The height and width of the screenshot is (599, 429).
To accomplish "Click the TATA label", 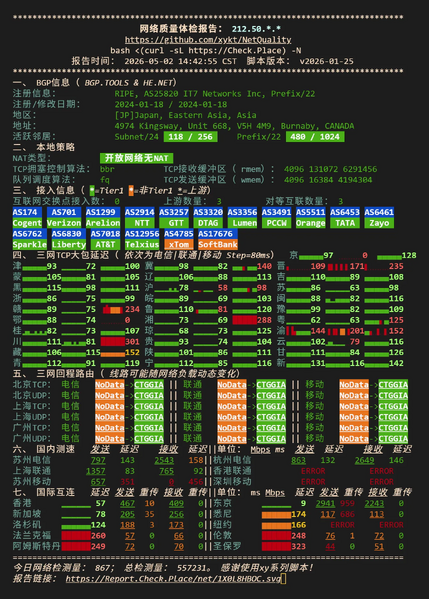I will tap(345, 223).
